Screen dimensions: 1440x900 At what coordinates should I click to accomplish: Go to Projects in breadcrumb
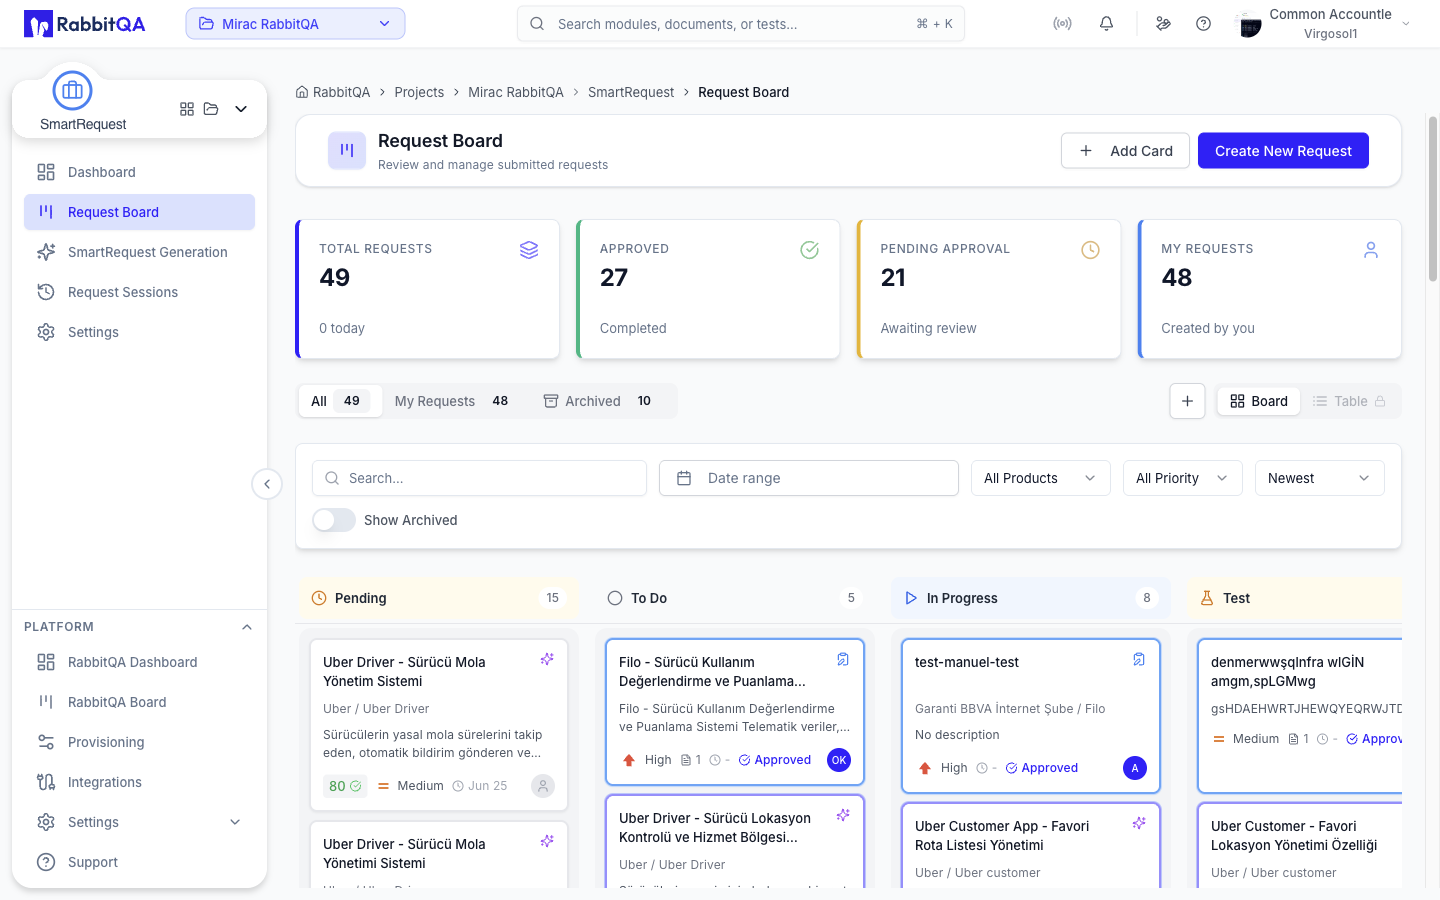coord(419,92)
